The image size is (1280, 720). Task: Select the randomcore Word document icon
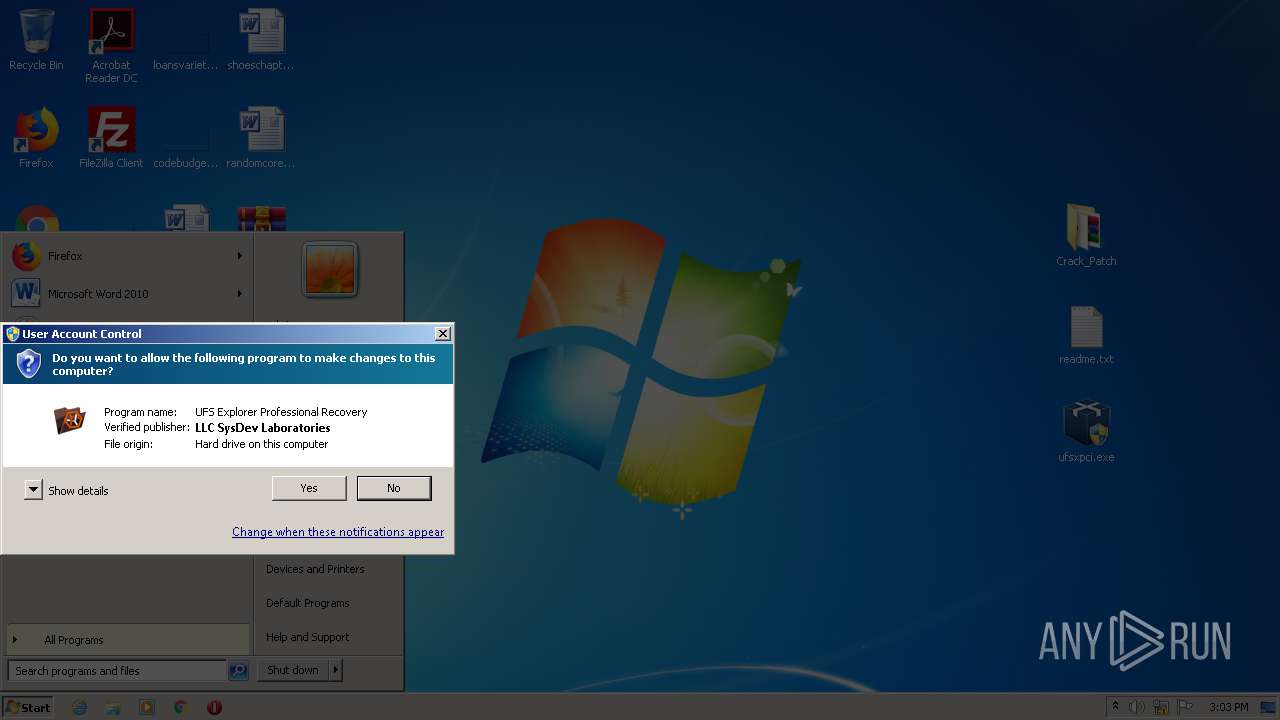(261, 138)
